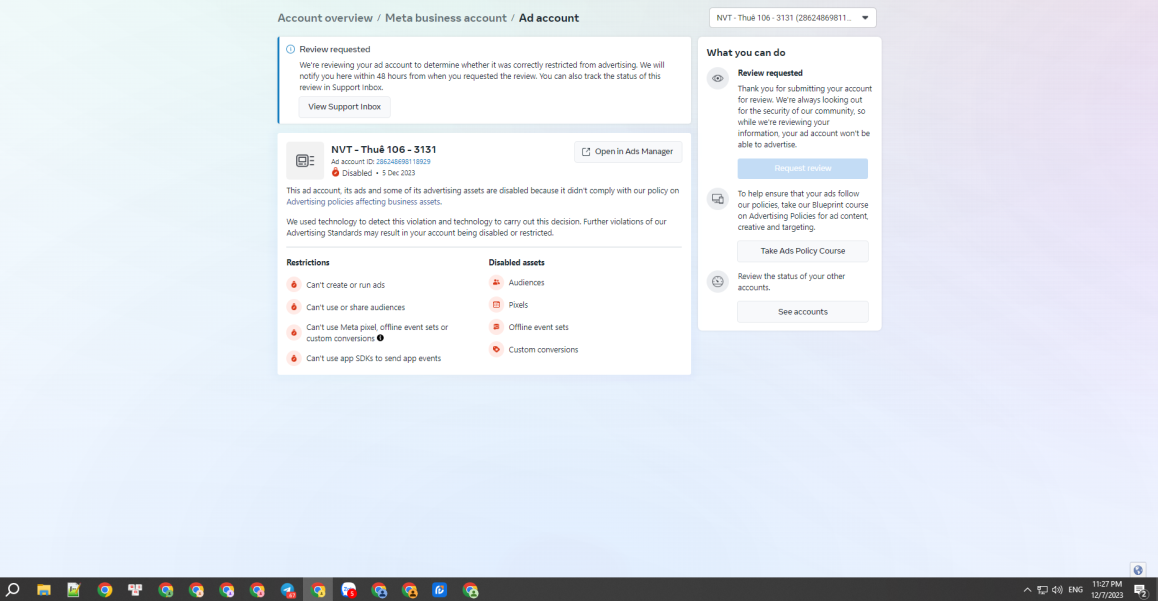This screenshot has width=1158, height=601.
Task: Click the Pixels disabled asset icon
Action: (x=496, y=304)
